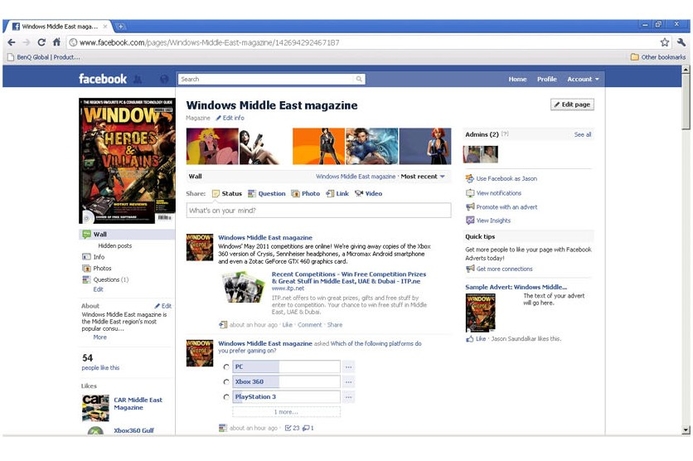
Task: Open Photos in the left sidebar
Action: 97,268
